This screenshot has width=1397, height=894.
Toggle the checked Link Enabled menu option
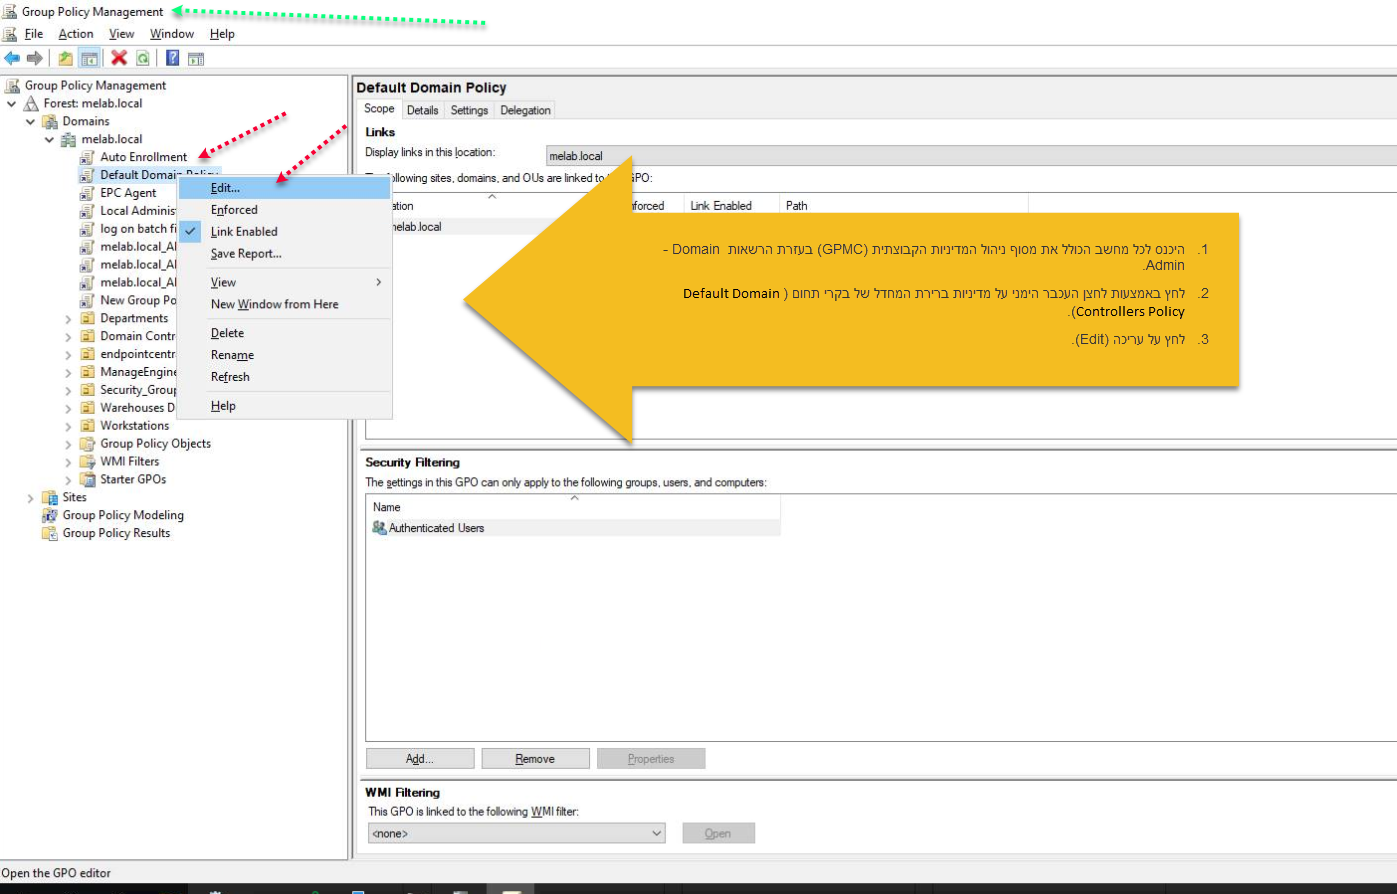pos(244,232)
